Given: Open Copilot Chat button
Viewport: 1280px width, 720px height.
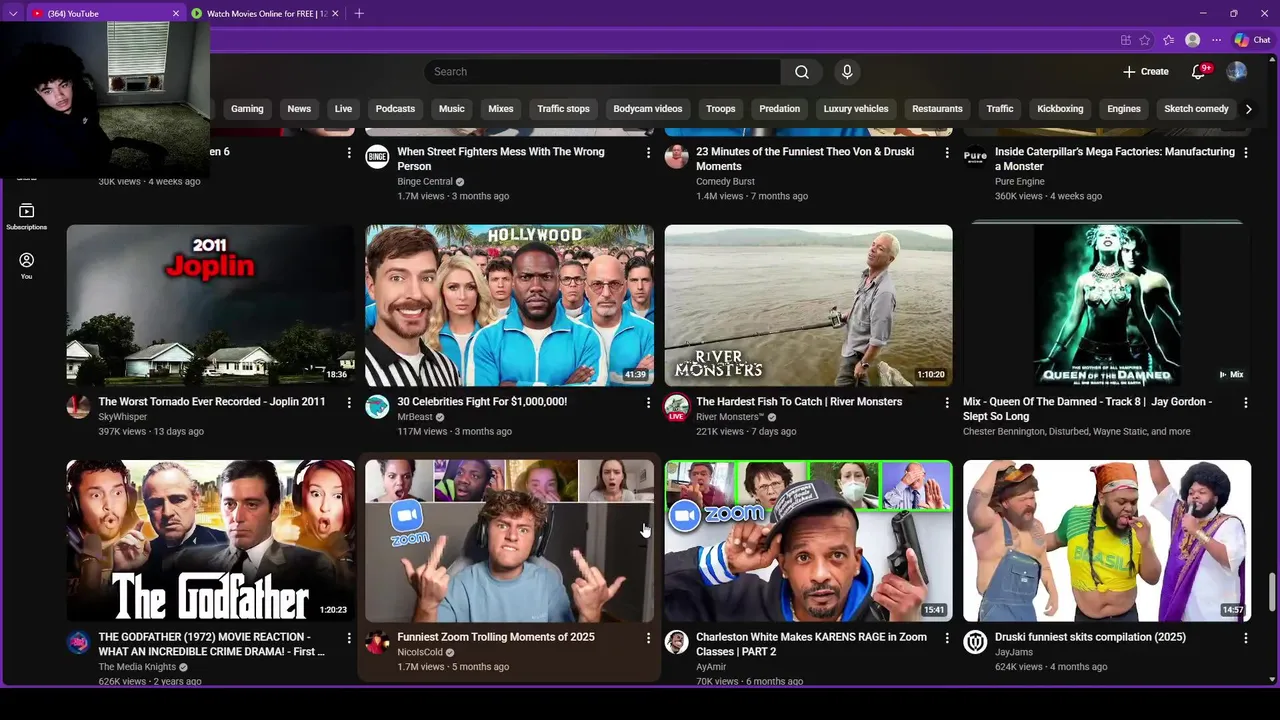Looking at the screenshot, I should [1252, 40].
